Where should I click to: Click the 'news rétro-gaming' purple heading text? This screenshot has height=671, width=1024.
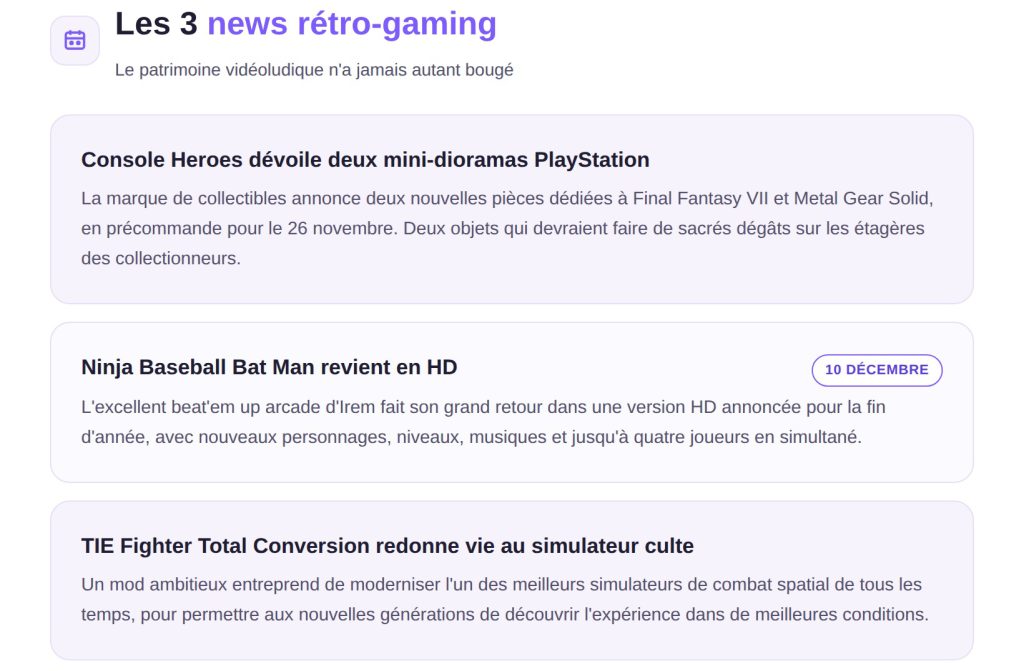click(352, 24)
